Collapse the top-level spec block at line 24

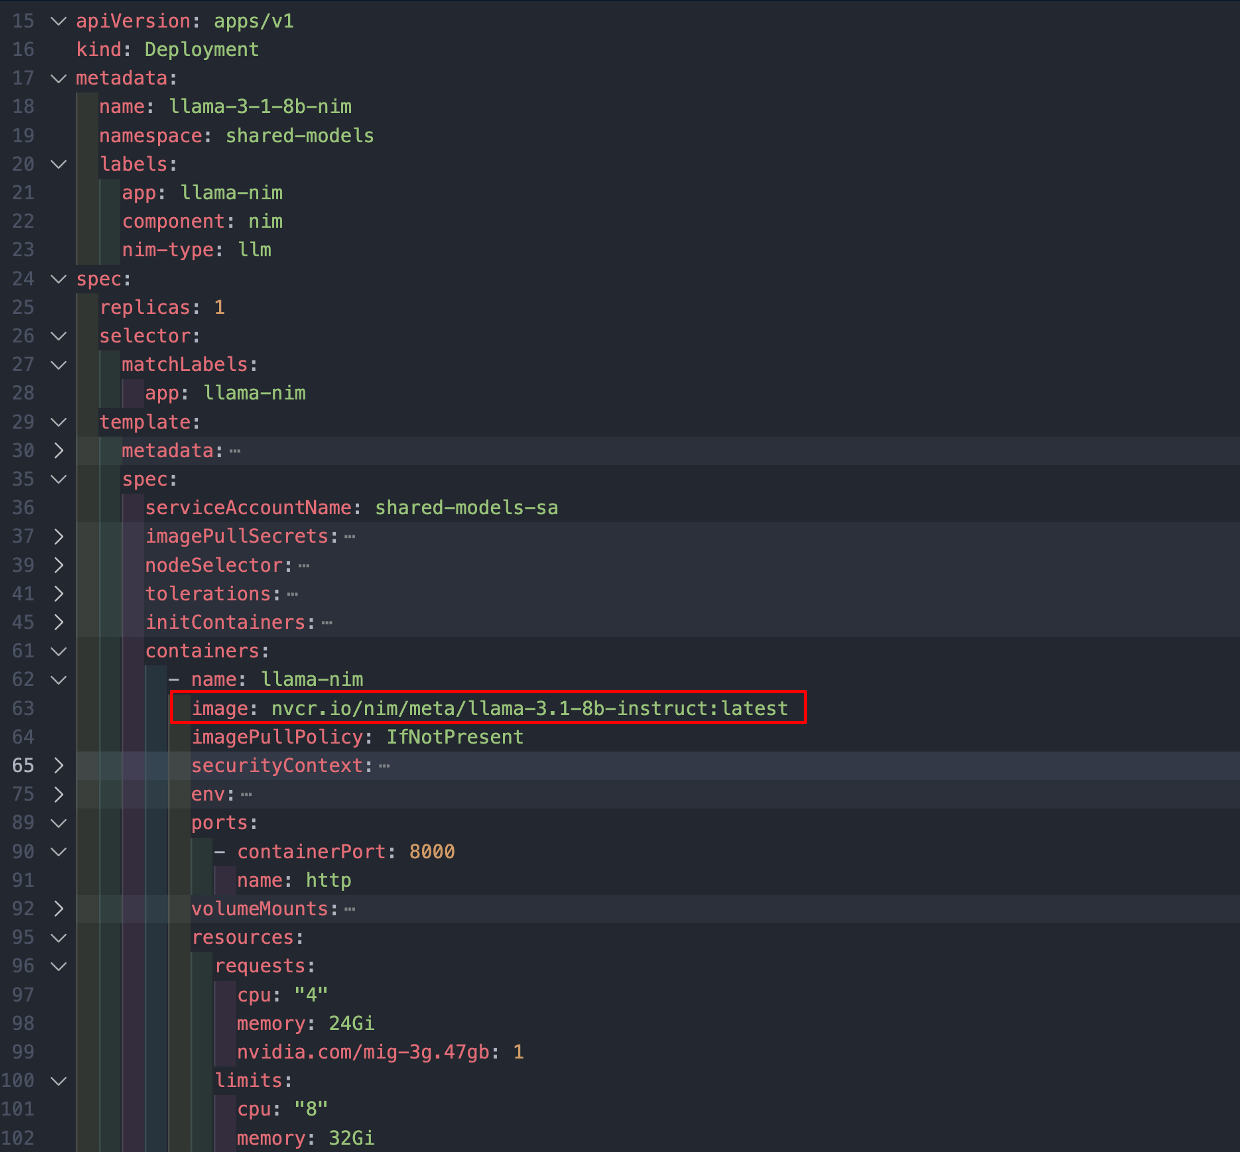[x=59, y=279]
